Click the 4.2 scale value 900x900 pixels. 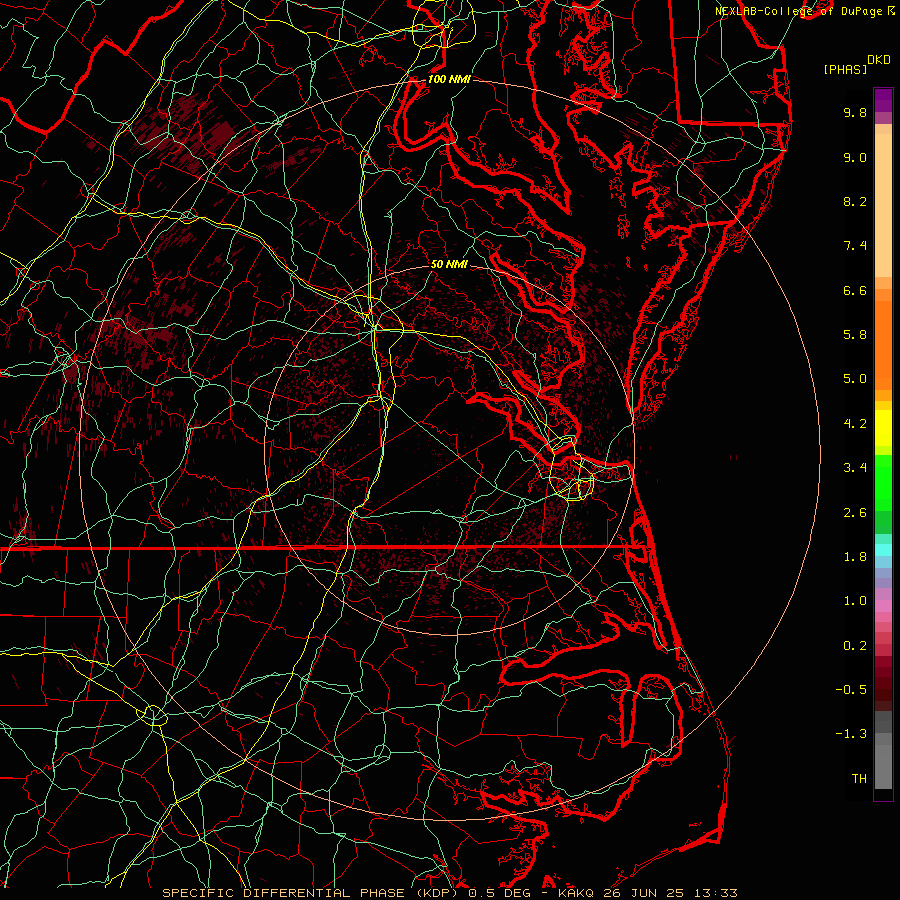pos(855,424)
